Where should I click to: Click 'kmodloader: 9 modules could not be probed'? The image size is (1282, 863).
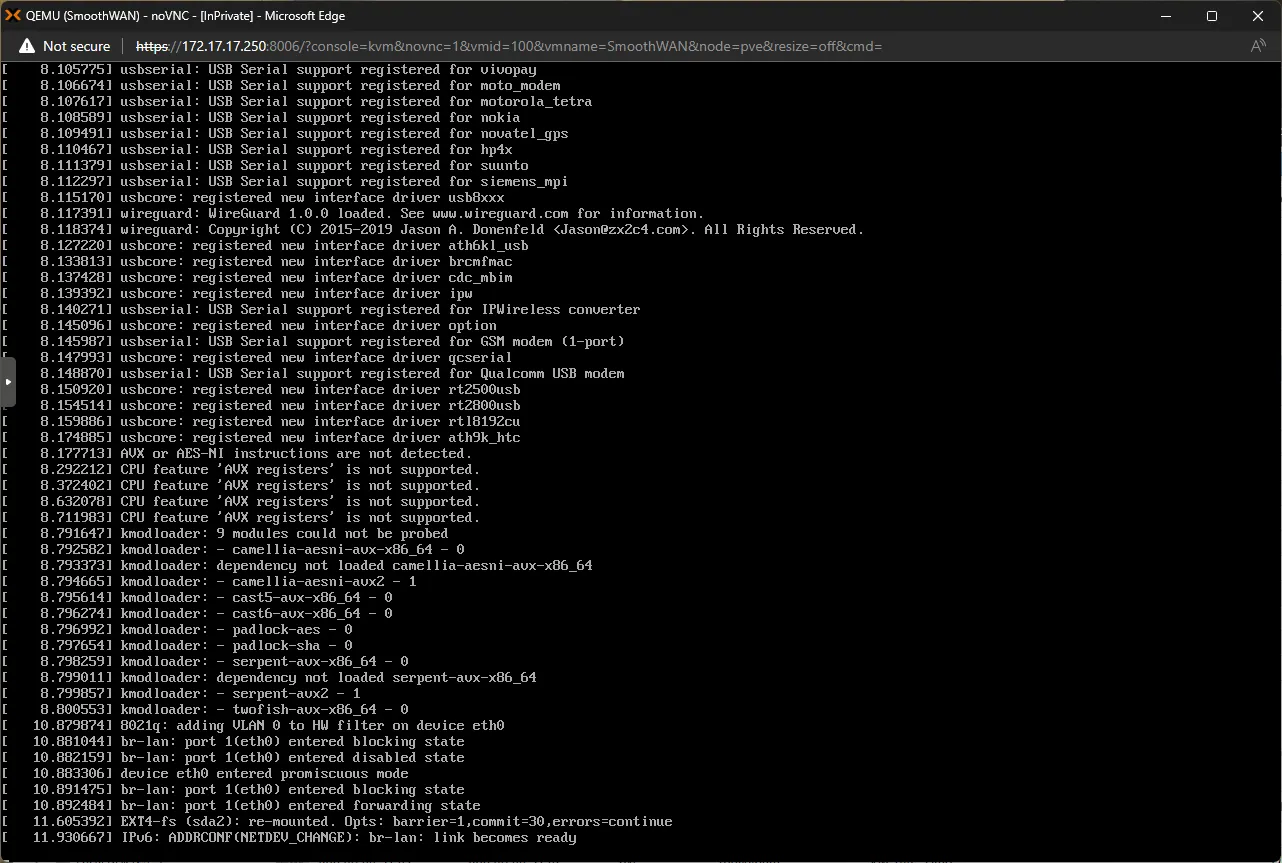tap(225, 534)
